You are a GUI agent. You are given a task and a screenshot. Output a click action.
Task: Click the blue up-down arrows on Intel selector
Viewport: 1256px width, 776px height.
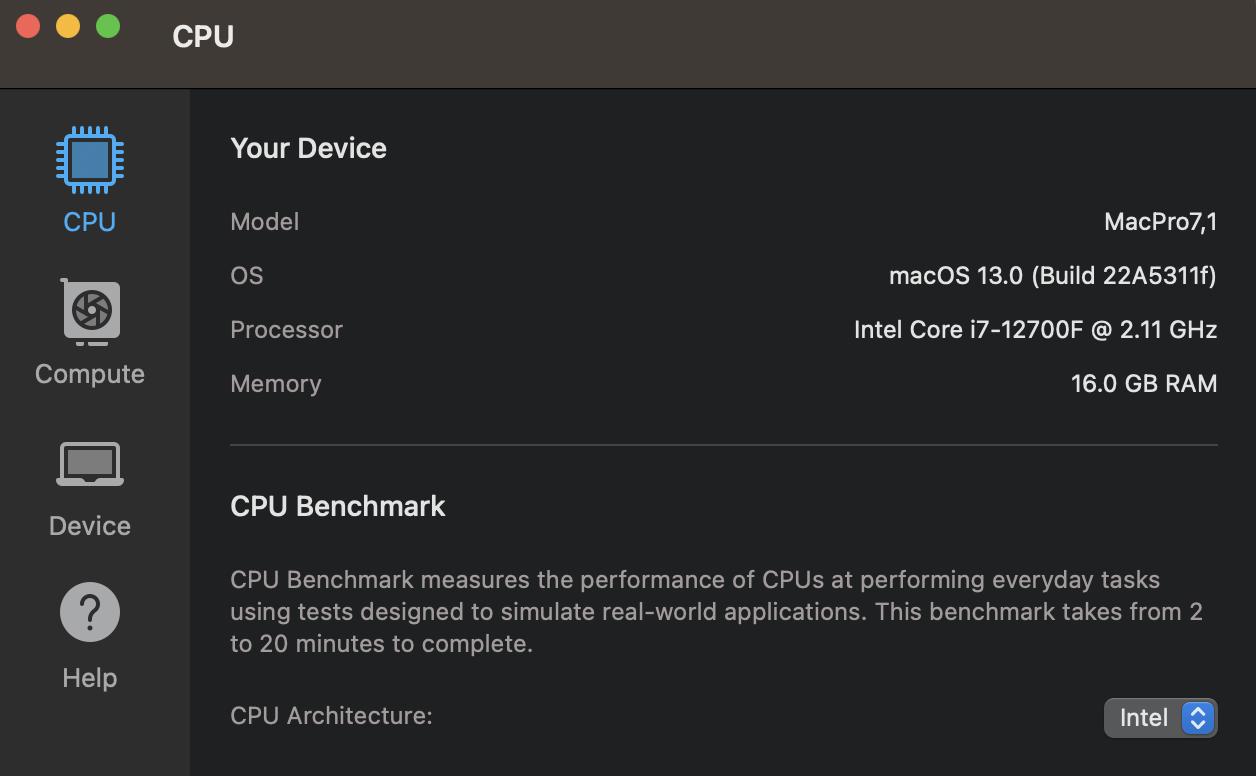point(1198,717)
